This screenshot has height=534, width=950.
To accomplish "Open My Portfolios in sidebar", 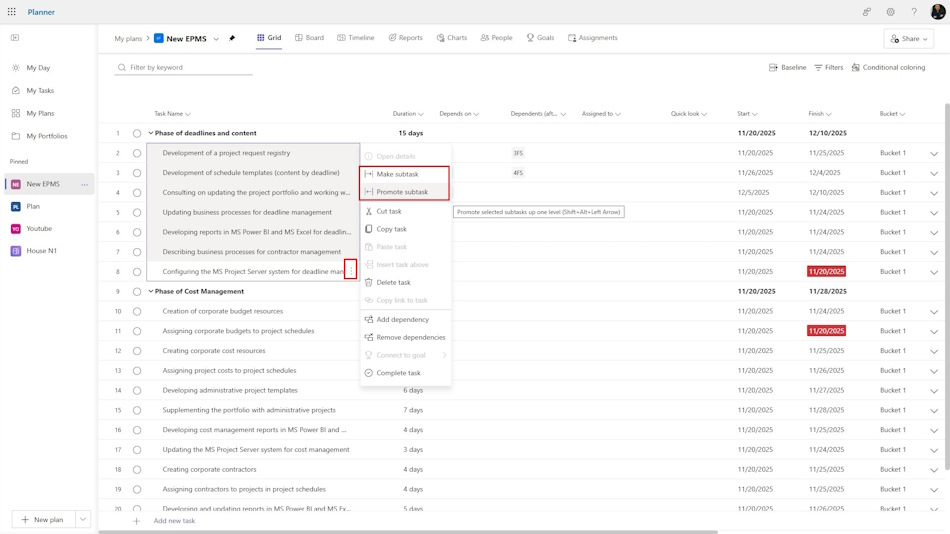I will coord(48,136).
